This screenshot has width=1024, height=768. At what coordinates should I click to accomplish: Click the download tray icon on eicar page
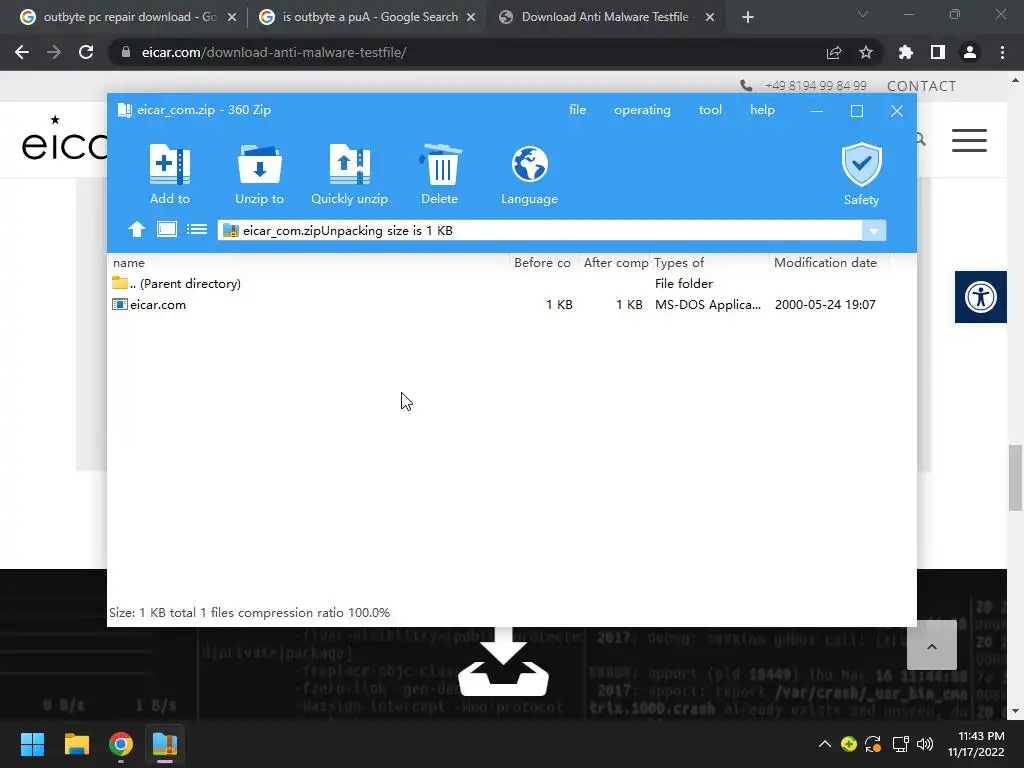[x=503, y=661]
